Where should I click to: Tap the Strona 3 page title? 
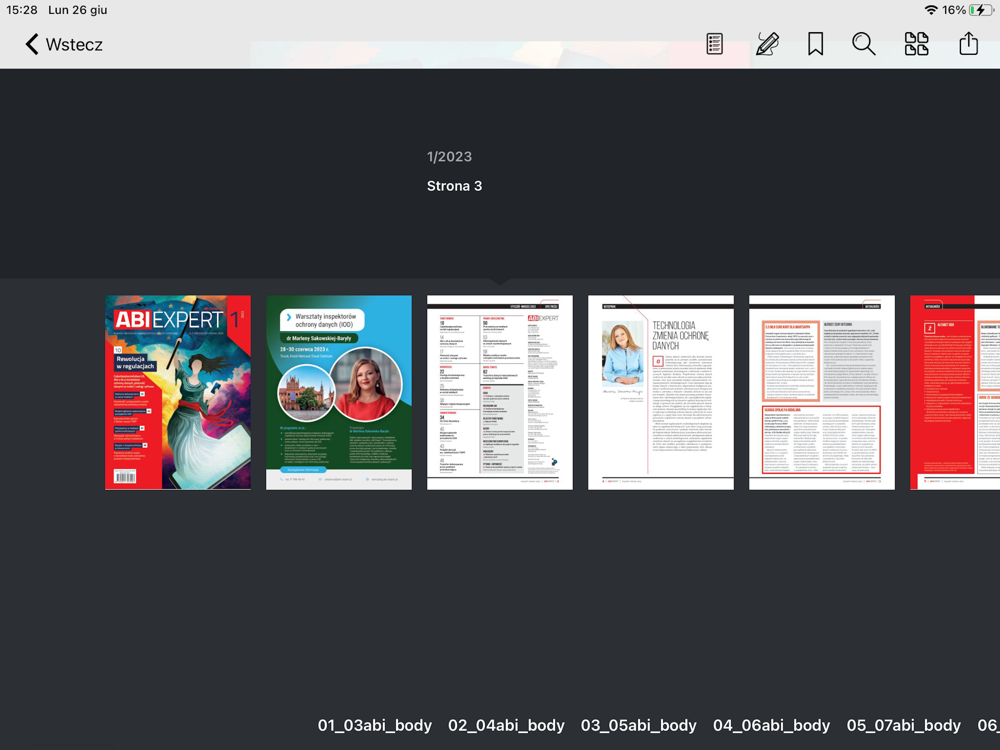[455, 186]
